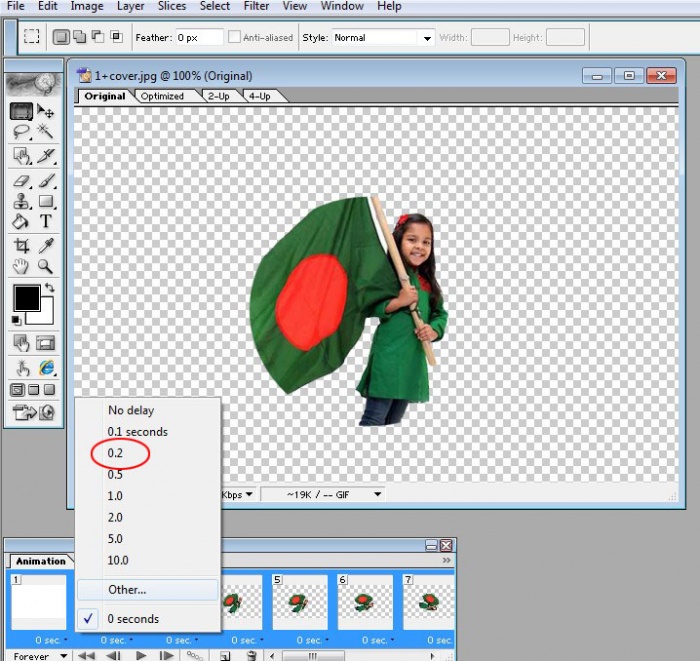Select the Eraser tool
This screenshot has width=700, height=661.
(21, 181)
